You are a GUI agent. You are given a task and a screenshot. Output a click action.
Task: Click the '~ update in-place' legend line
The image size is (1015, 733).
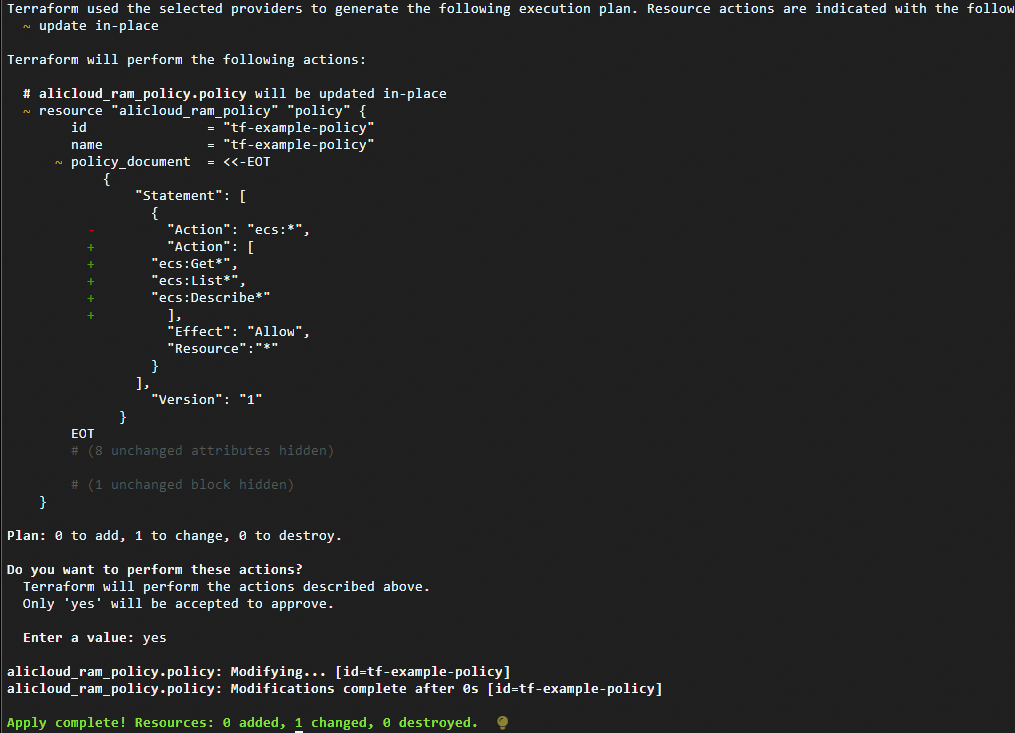click(x=91, y=26)
